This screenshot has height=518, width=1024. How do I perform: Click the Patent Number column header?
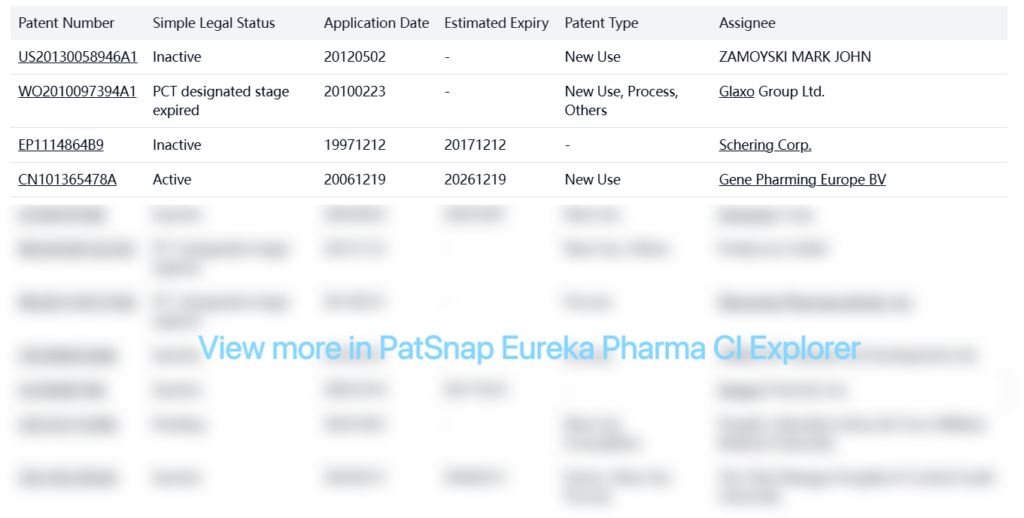coord(66,23)
